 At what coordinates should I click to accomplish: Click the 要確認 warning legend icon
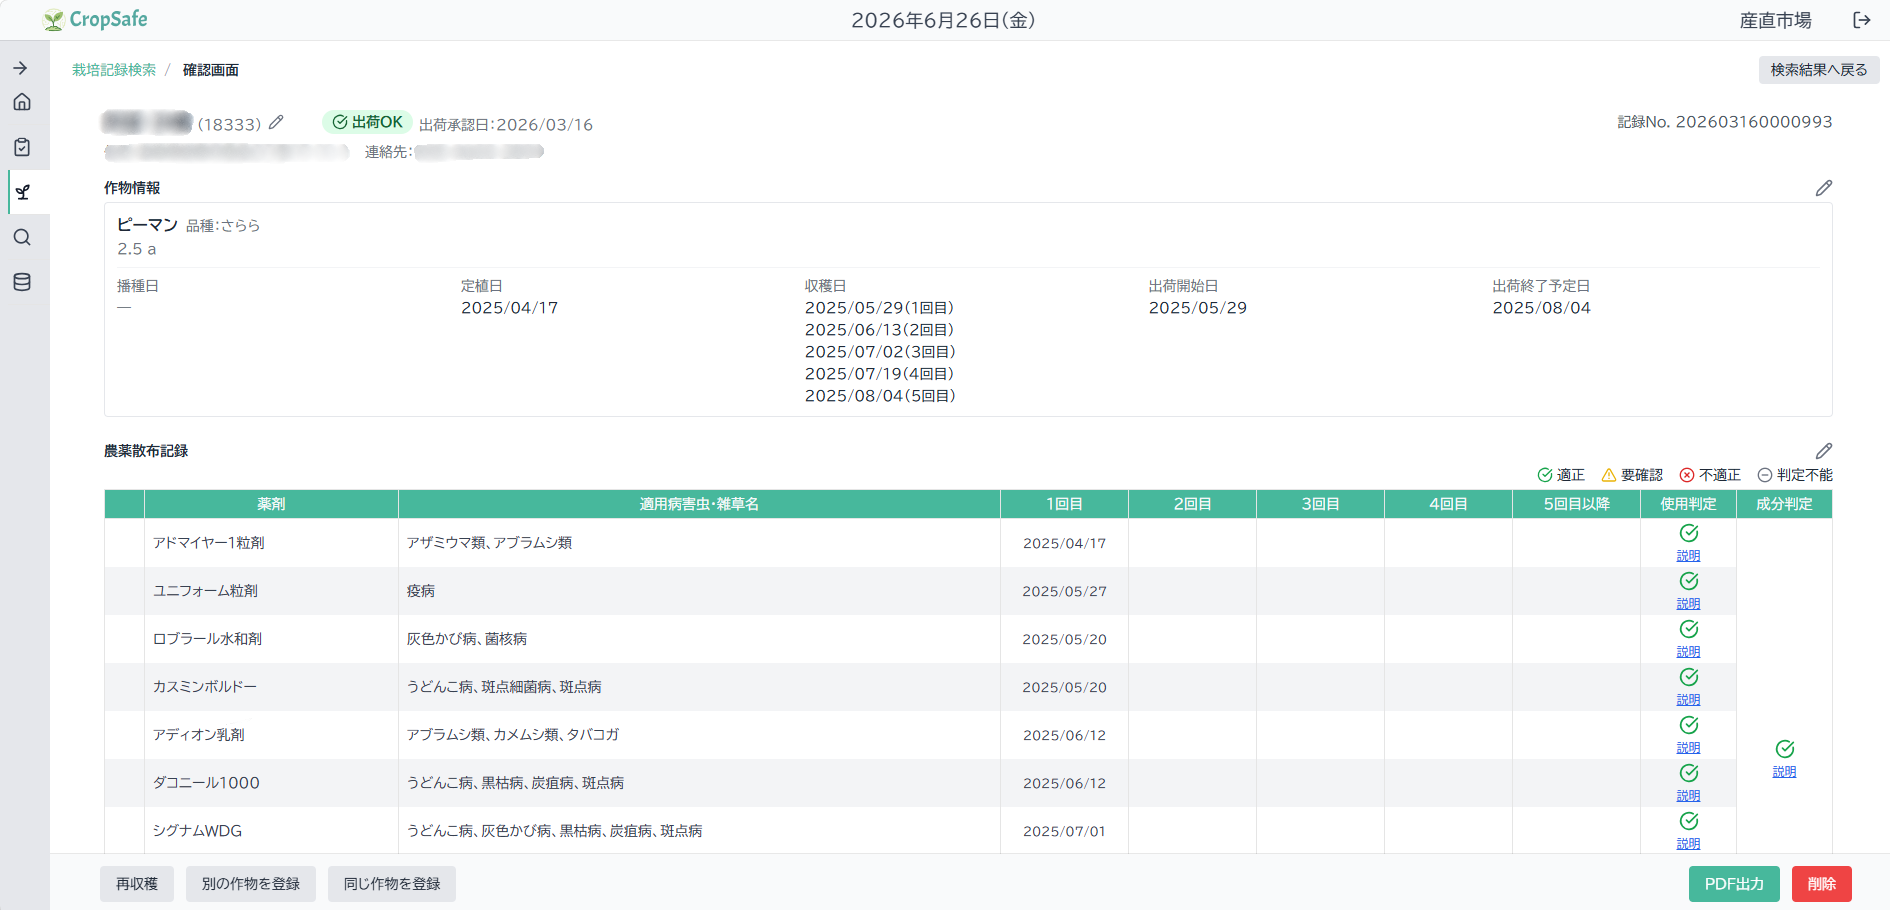(x=1609, y=475)
